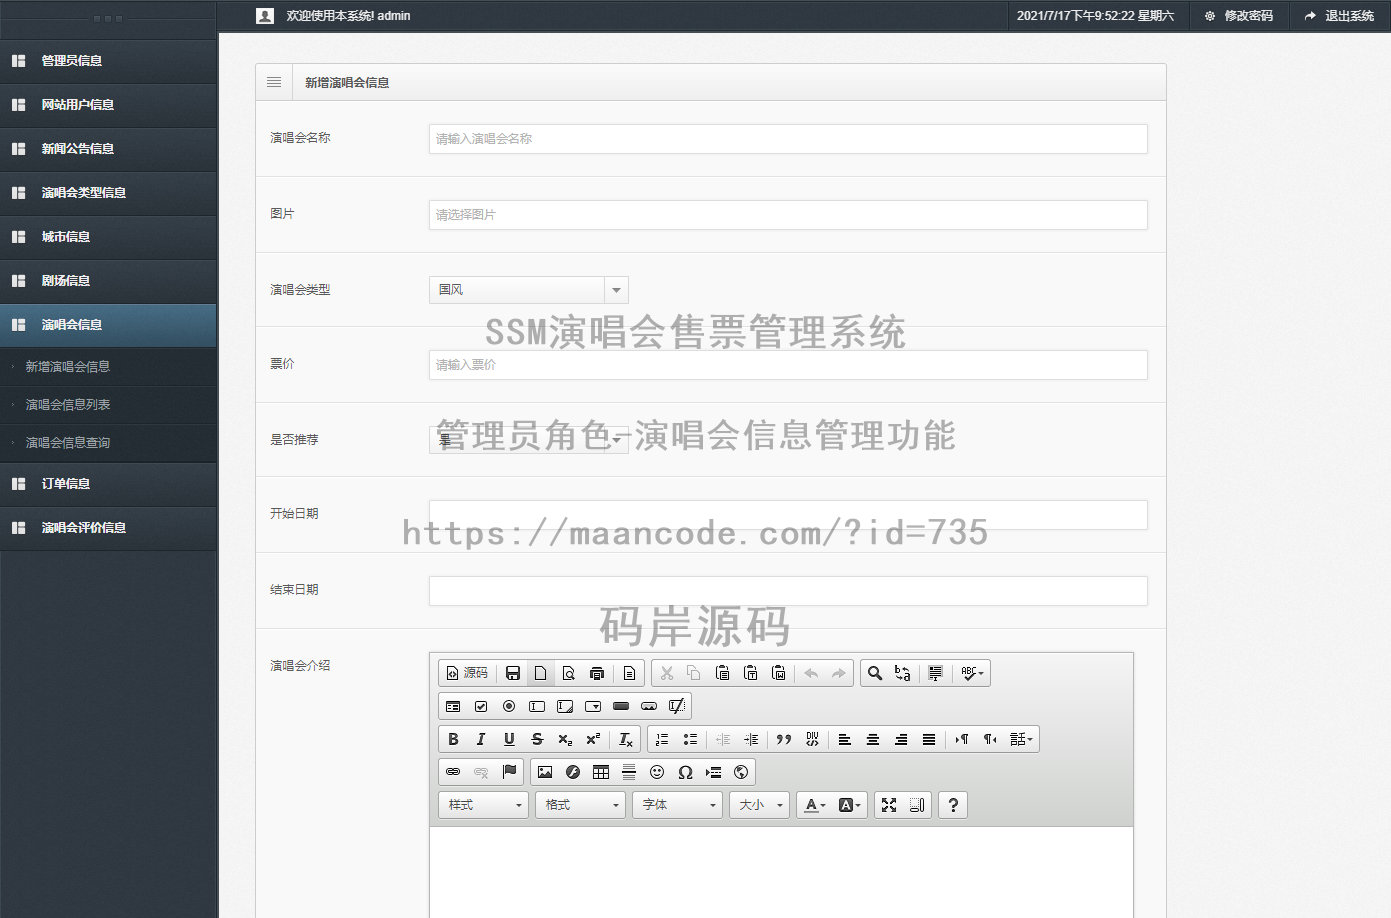Click the Block Quote icon
Viewport: 1391px width, 918px height.
pos(784,739)
